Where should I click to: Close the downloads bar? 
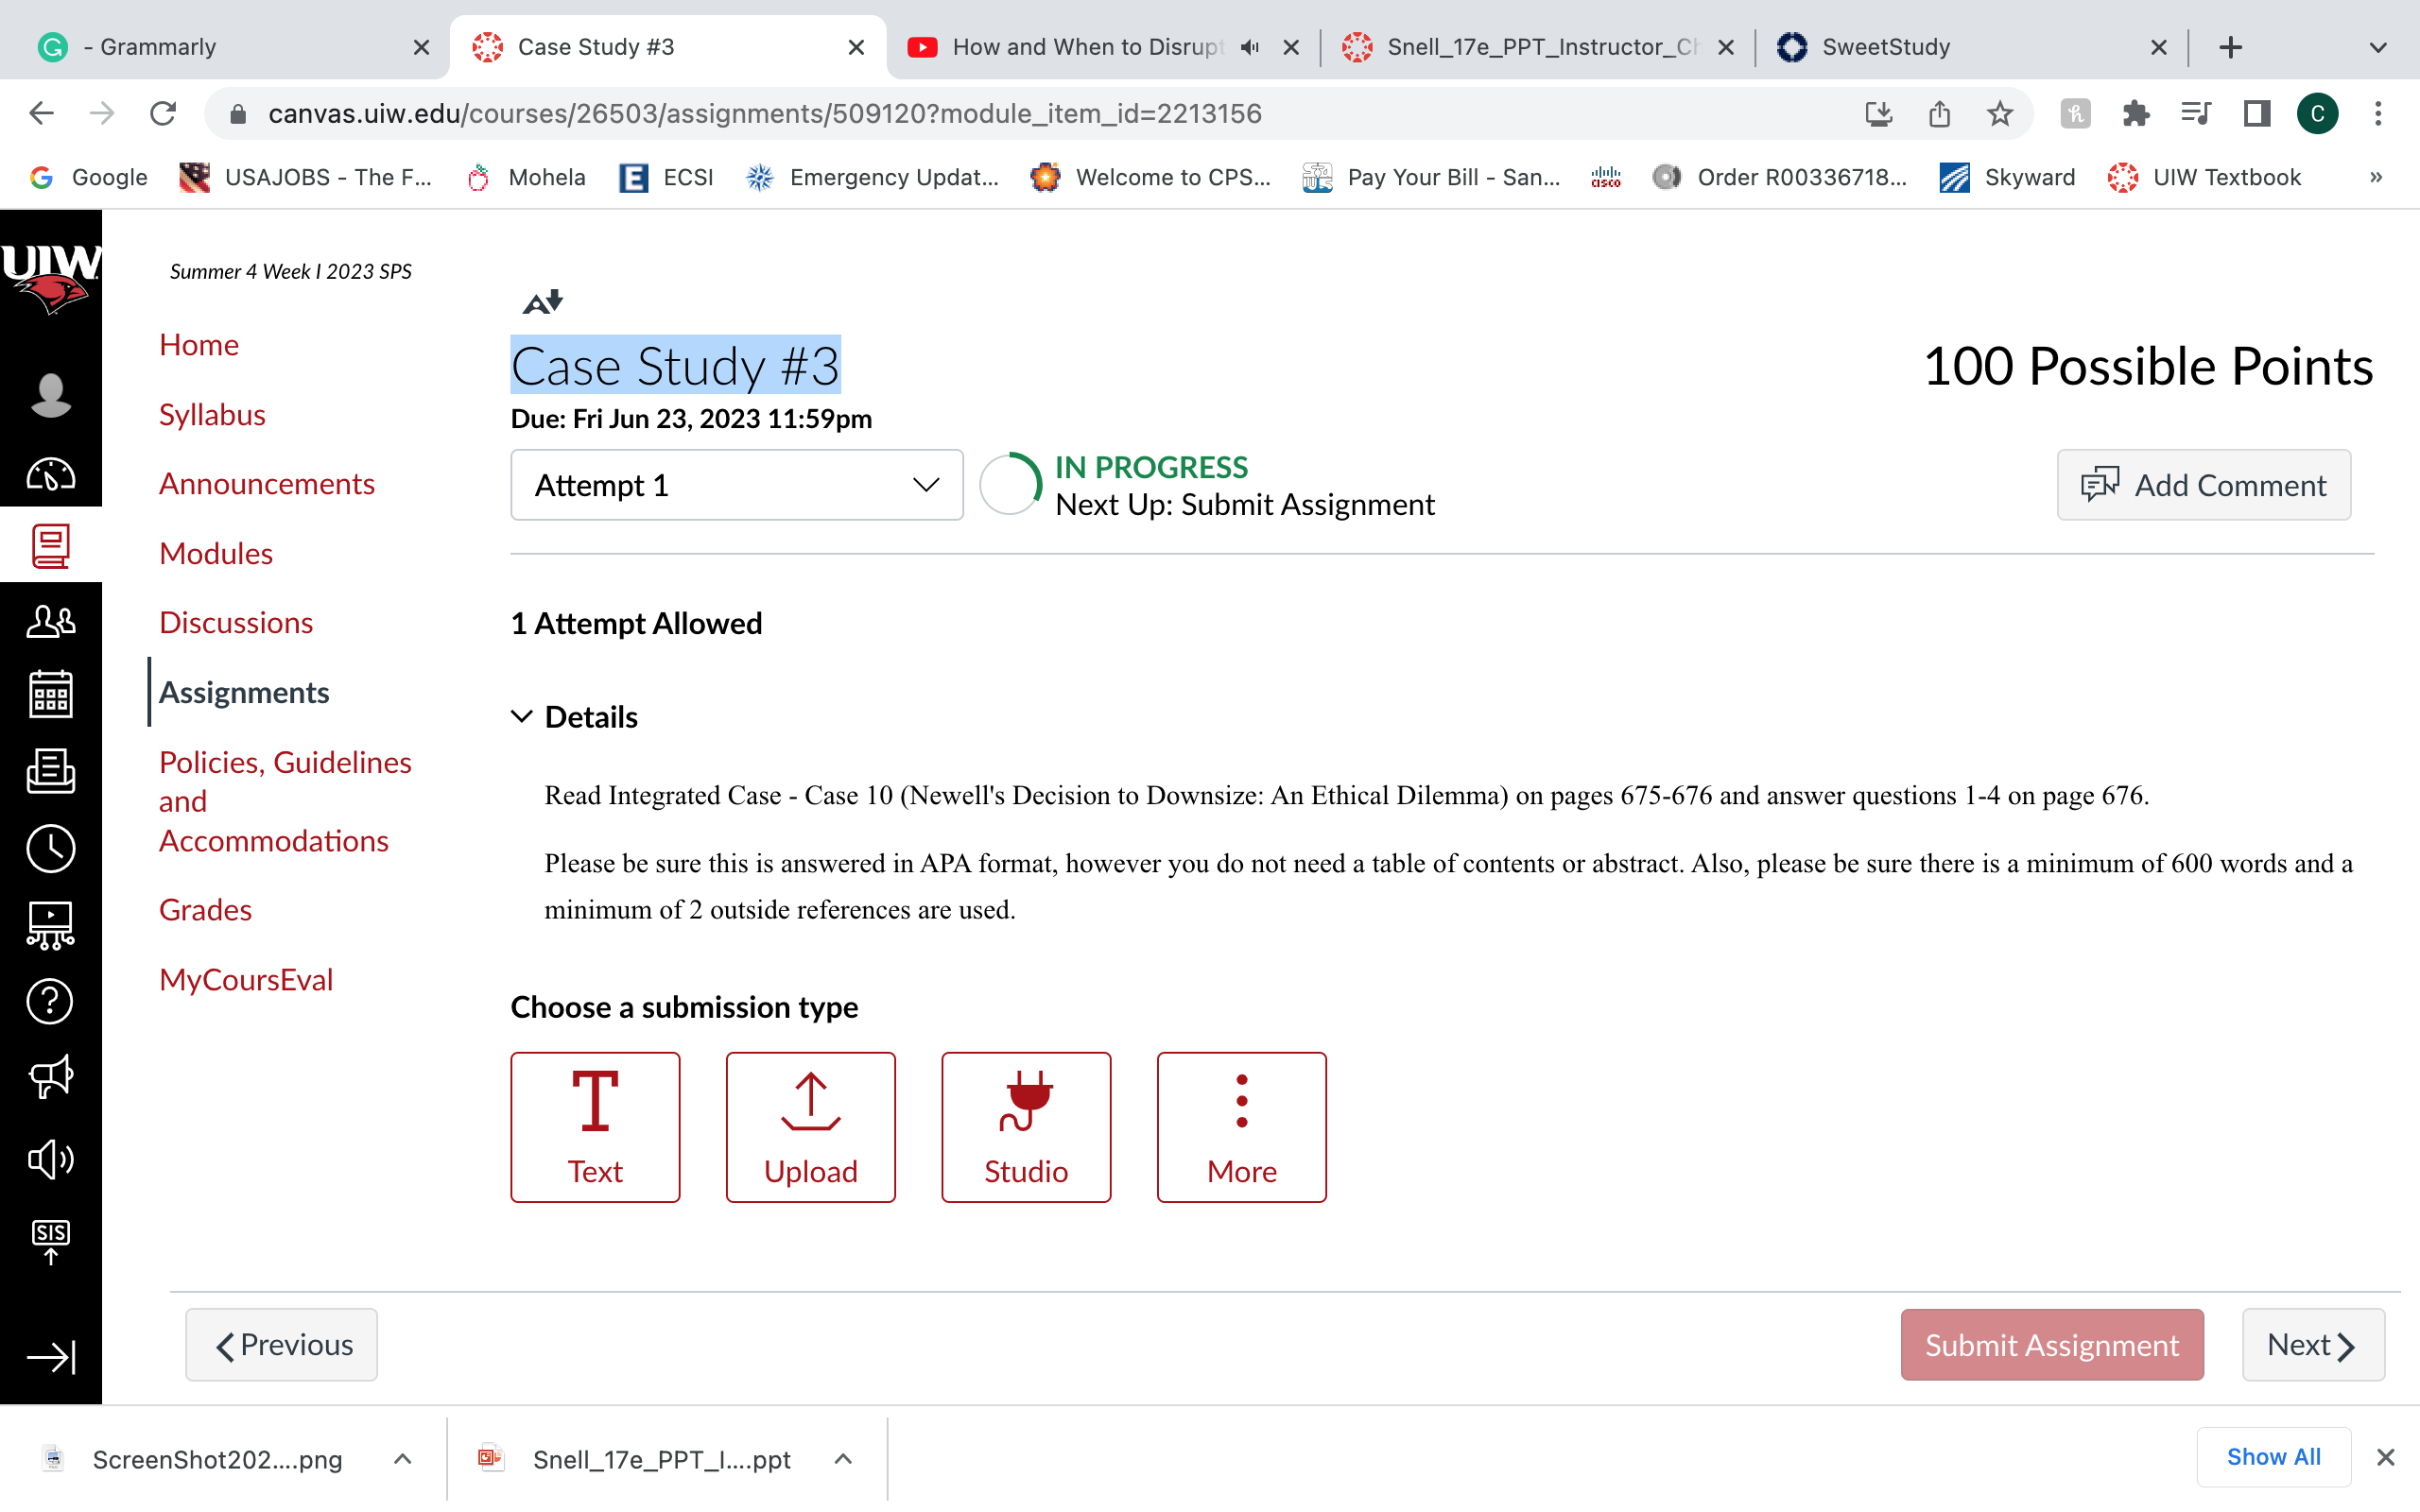click(2385, 1457)
